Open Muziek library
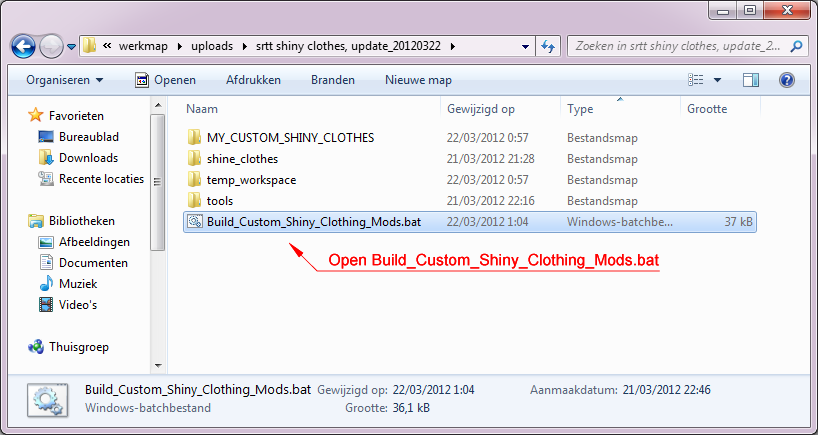 click(x=78, y=284)
